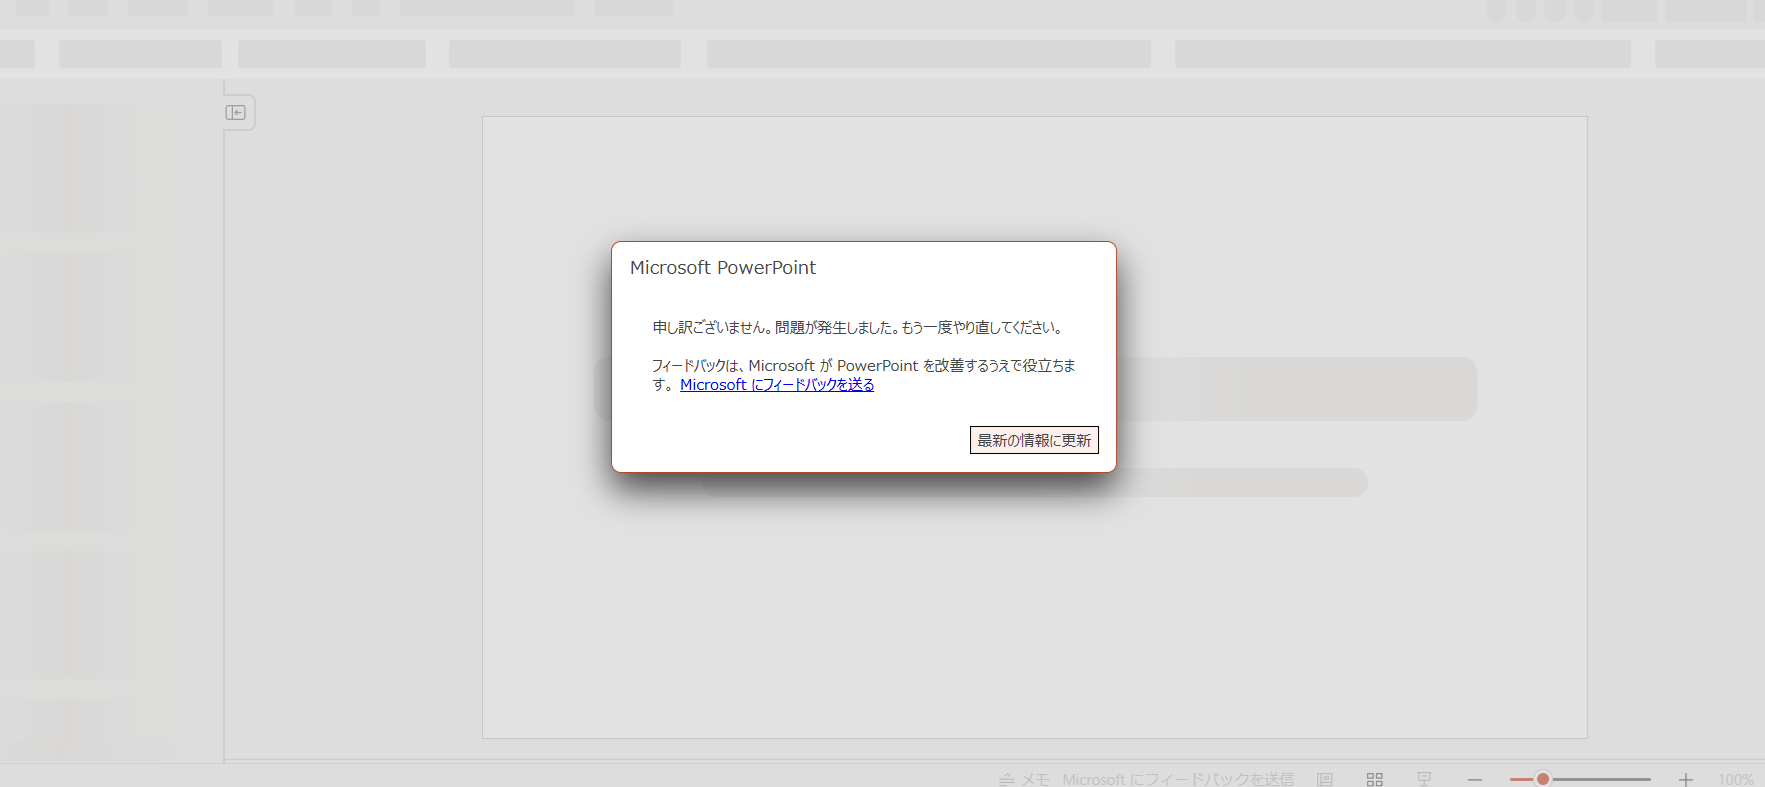This screenshot has width=1765, height=787.
Task: Click the blank area of the slide canvas
Action: [1035, 620]
